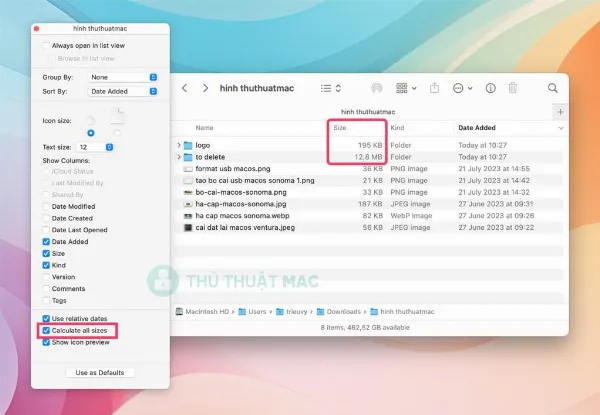Click the Trash delete icon in toolbar
This screenshot has height=415, width=600.
[513, 88]
